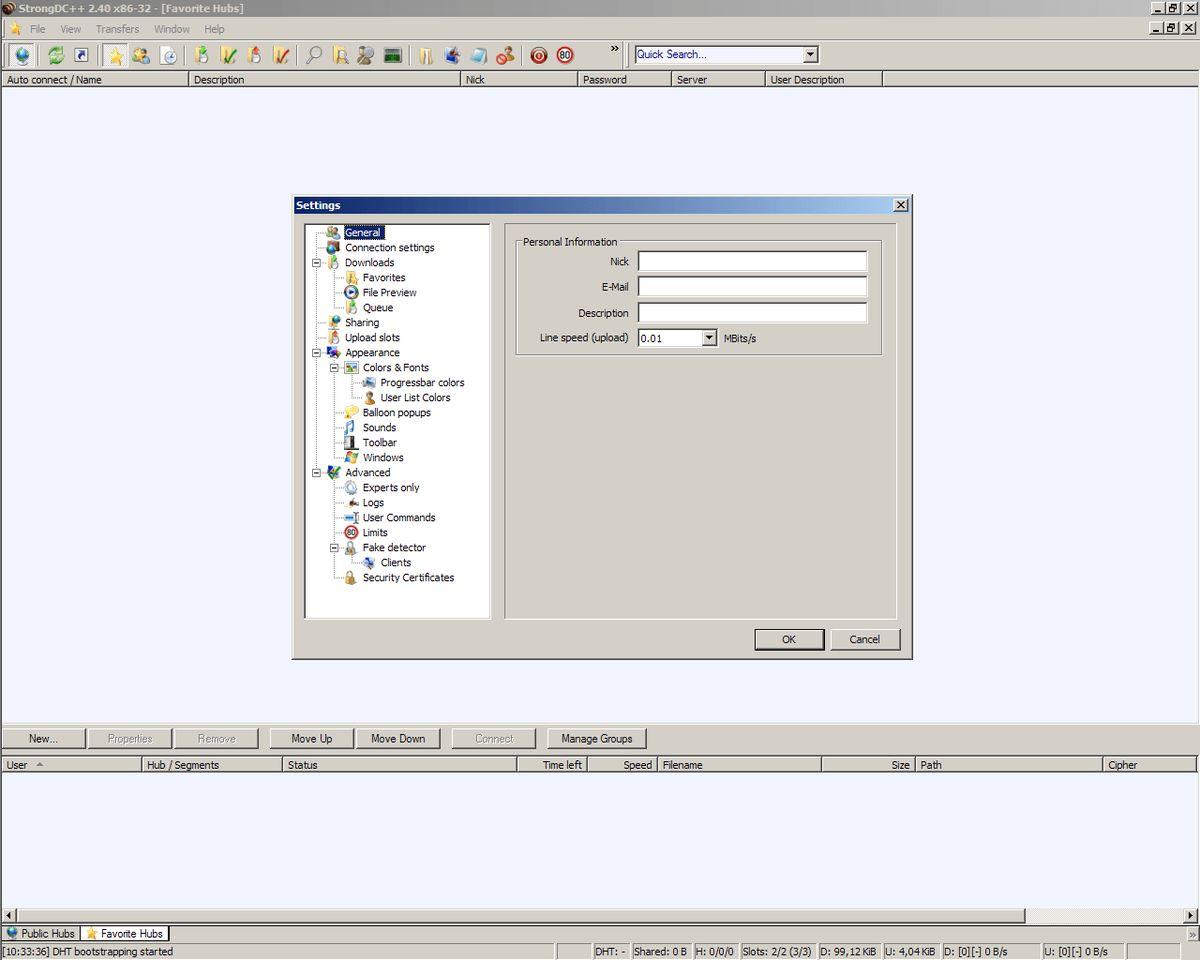Select Security Certificates in the tree
The image size is (1200, 960).
tap(408, 578)
